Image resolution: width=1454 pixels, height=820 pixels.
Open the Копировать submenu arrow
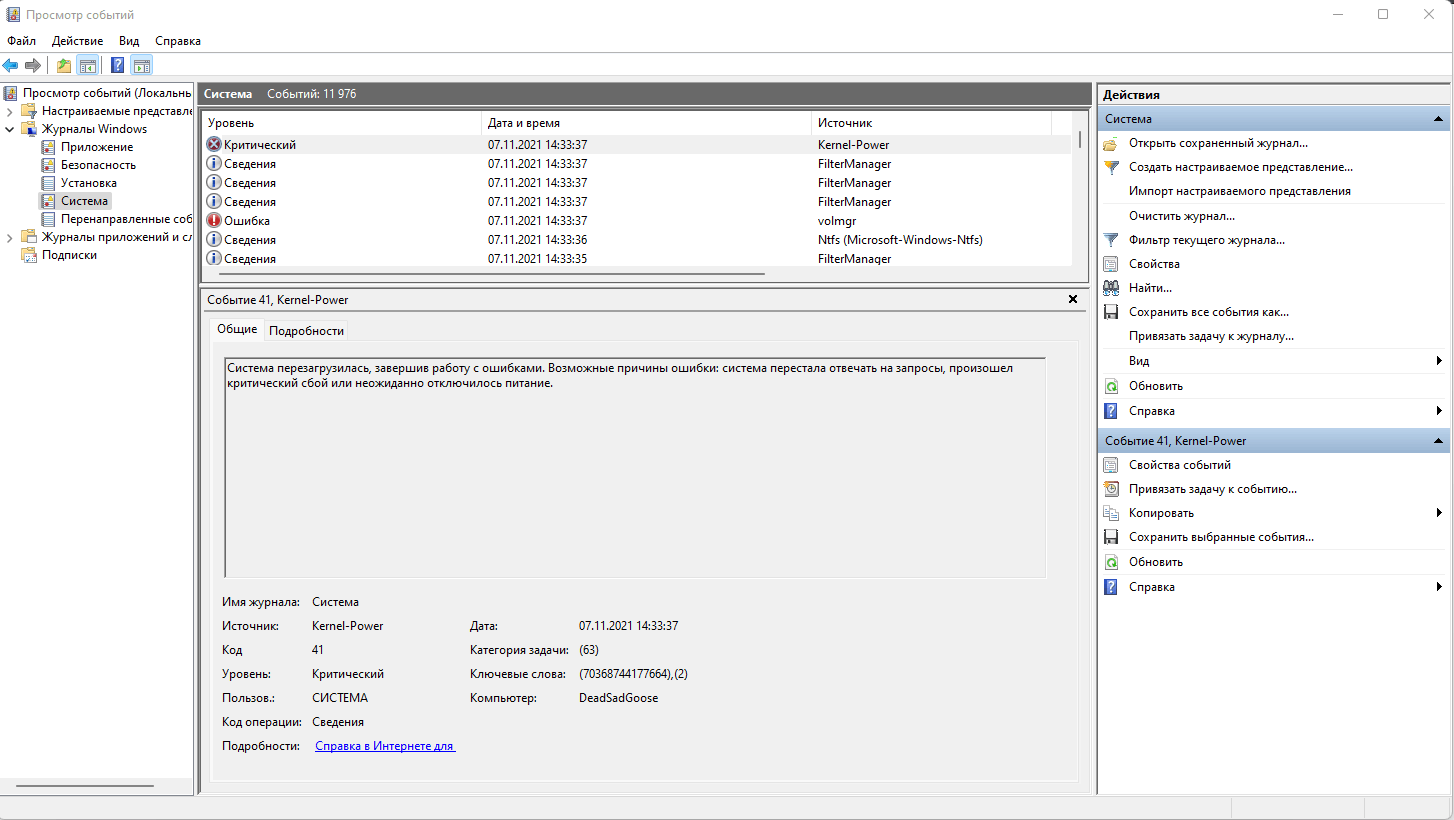pyautogui.click(x=1439, y=513)
